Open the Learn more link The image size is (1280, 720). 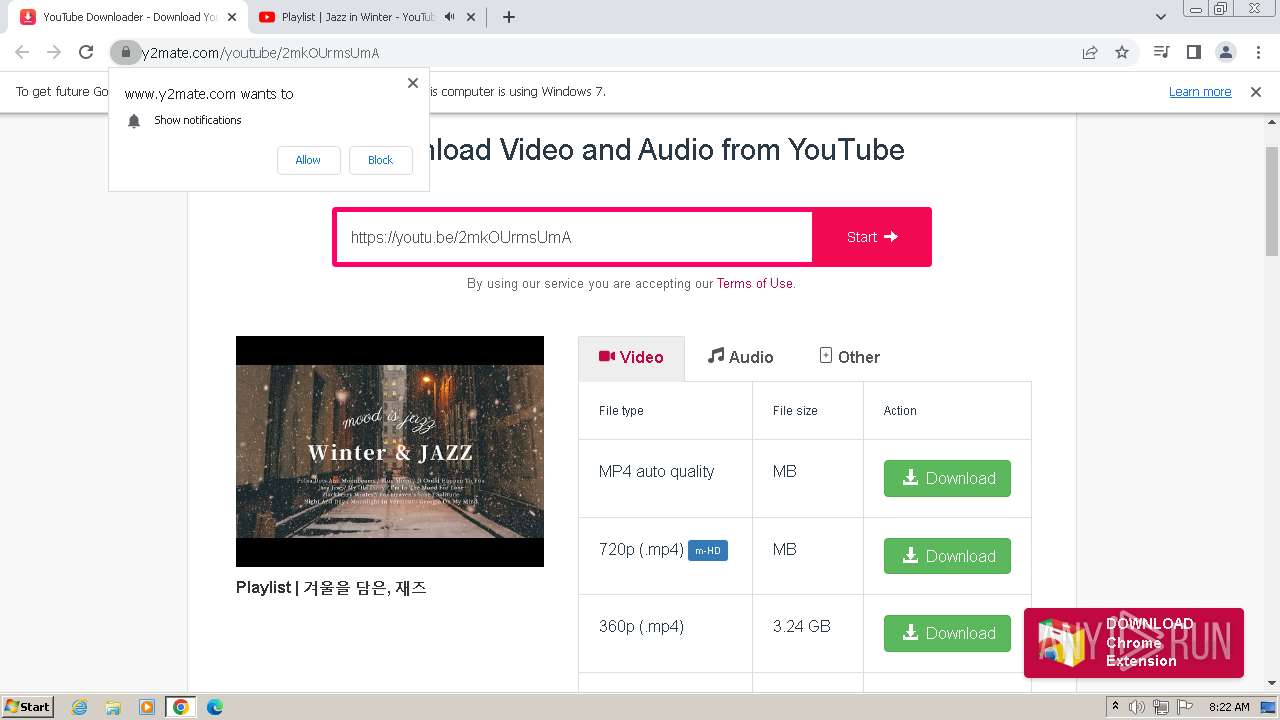coord(1200,91)
